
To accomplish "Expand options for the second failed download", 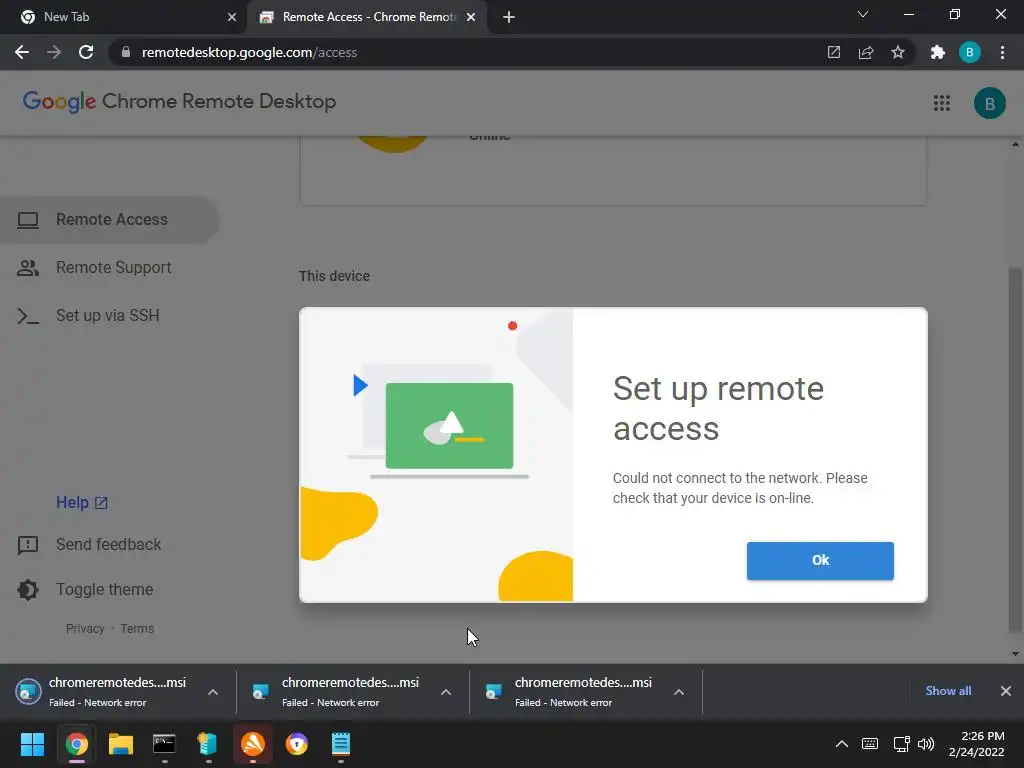I will click(x=446, y=692).
